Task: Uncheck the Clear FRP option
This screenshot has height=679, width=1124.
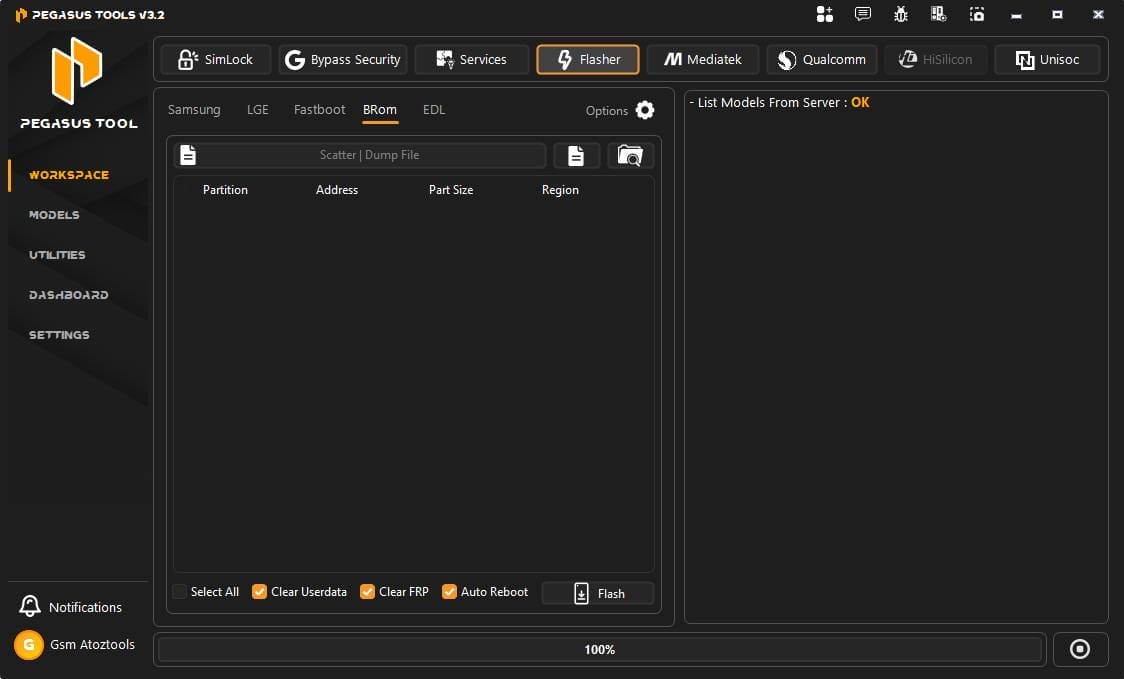Action: (367, 592)
